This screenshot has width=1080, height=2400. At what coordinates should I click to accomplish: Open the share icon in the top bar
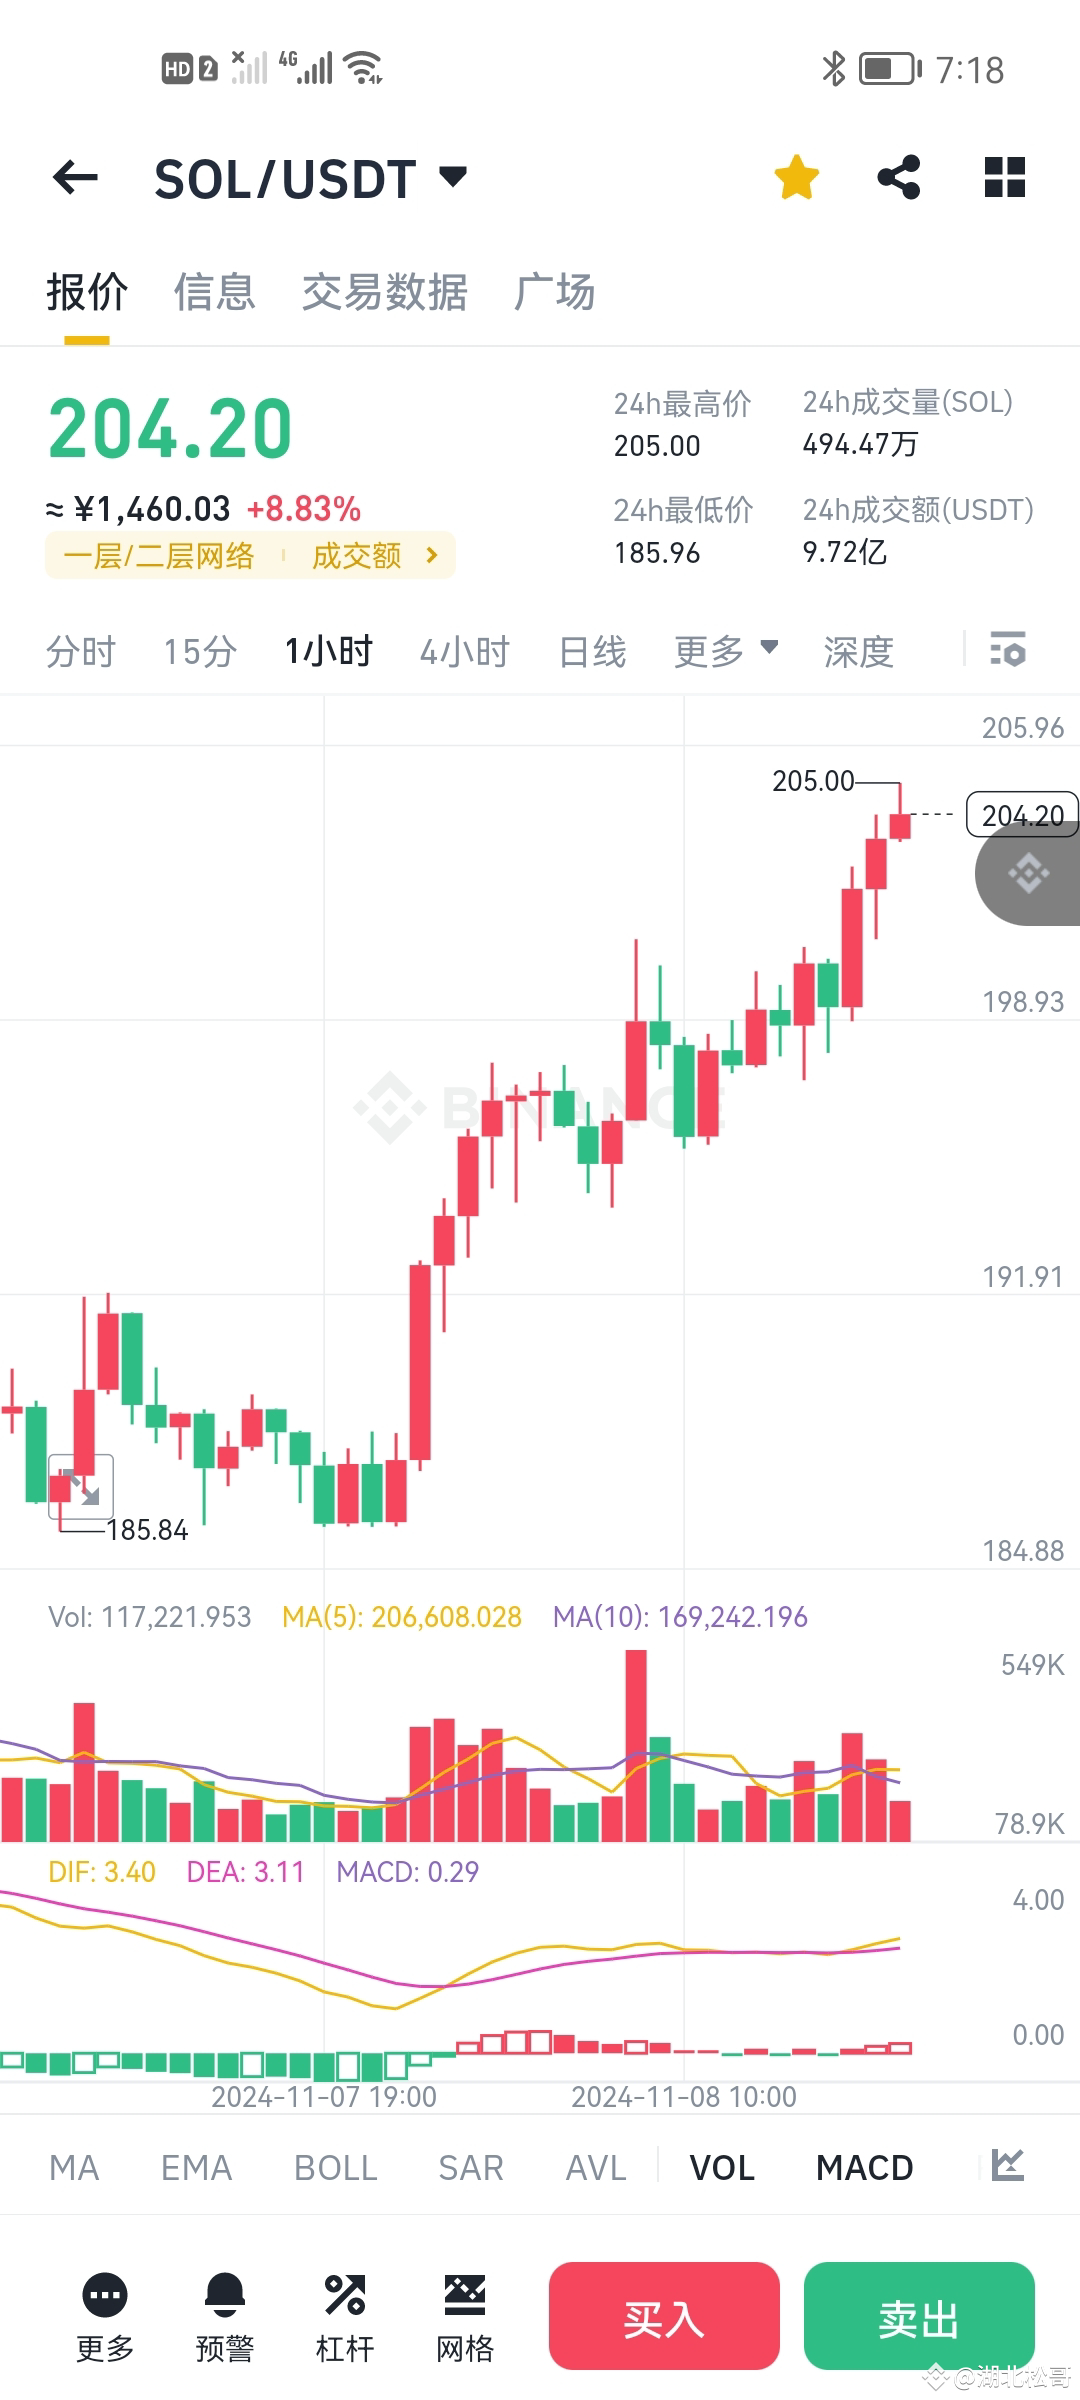pyautogui.click(x=898, y=176)
